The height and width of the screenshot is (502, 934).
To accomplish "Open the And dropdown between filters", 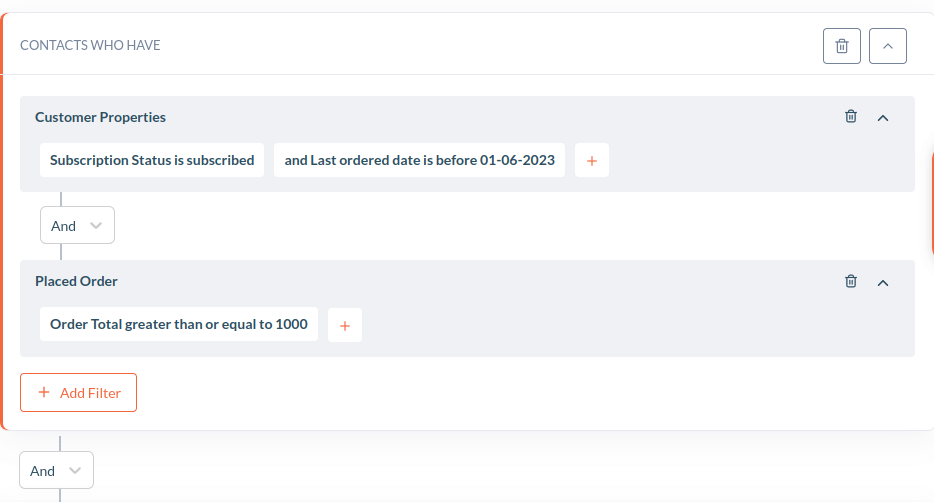I will (77, 225).
